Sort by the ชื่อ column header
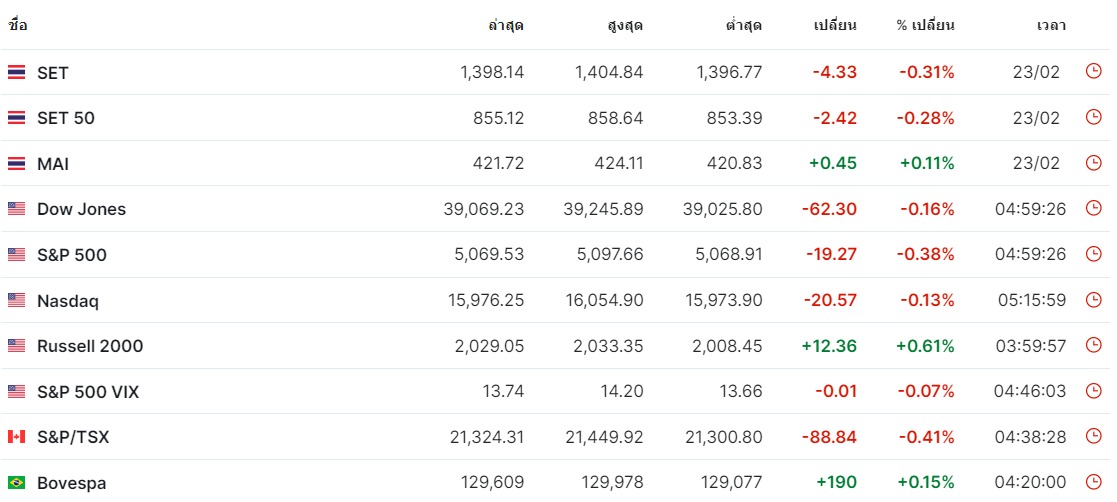Screen dimensions: 1117x502 point(18,26)
